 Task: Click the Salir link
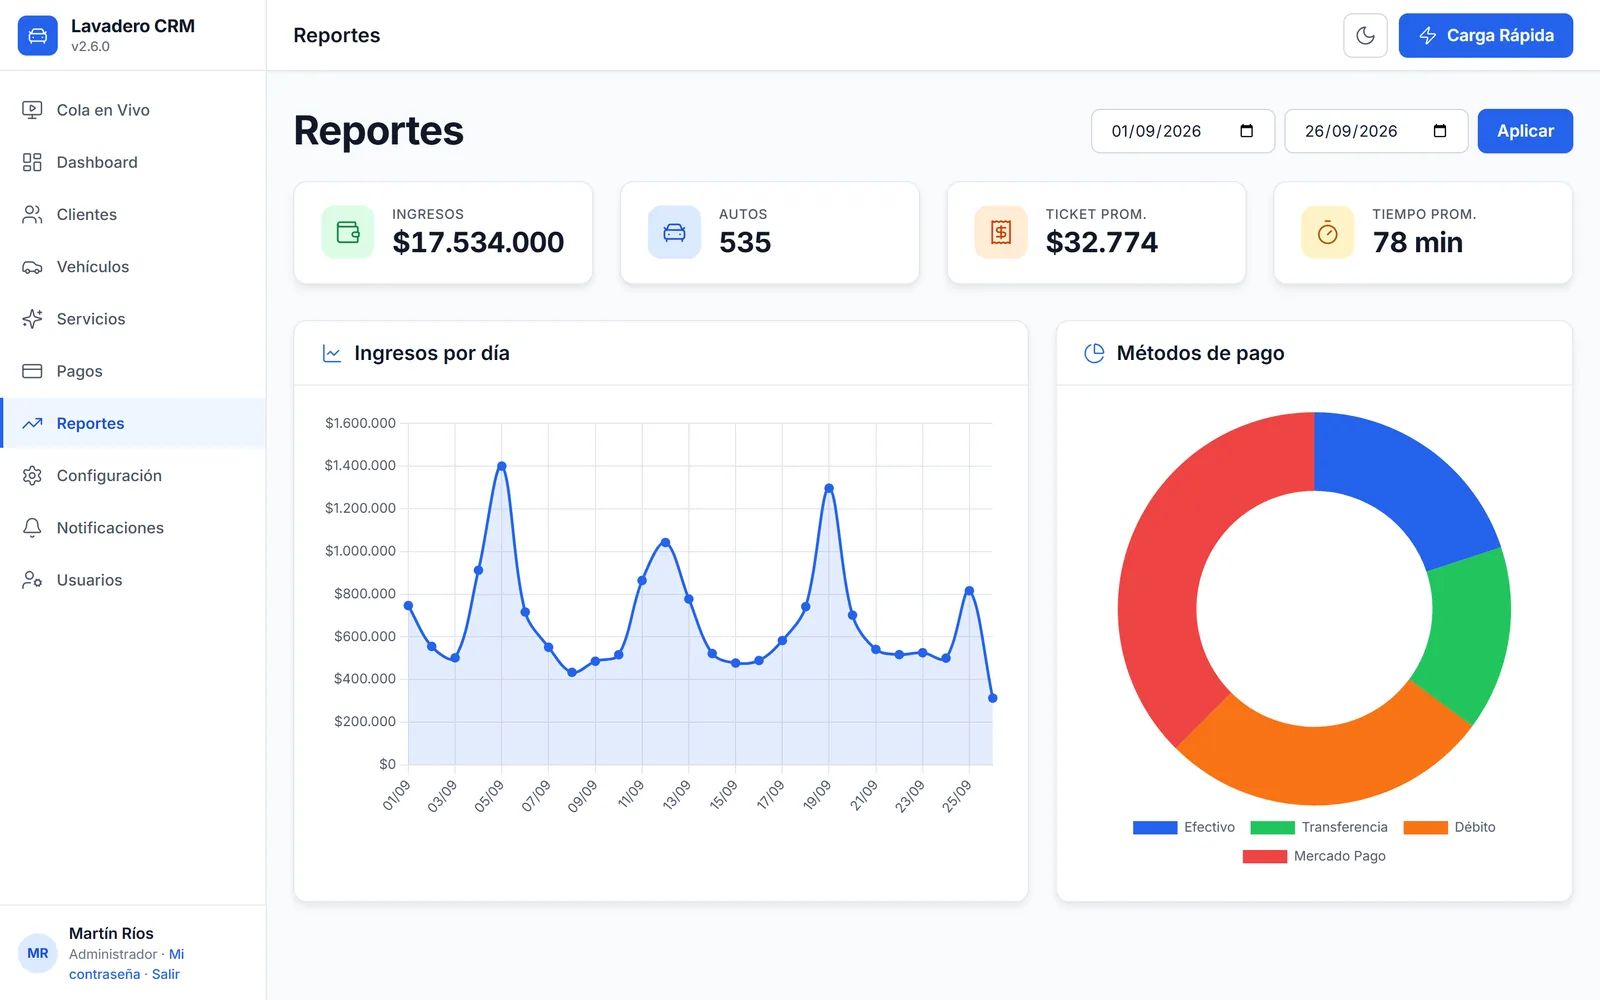[x=166, y=974]
